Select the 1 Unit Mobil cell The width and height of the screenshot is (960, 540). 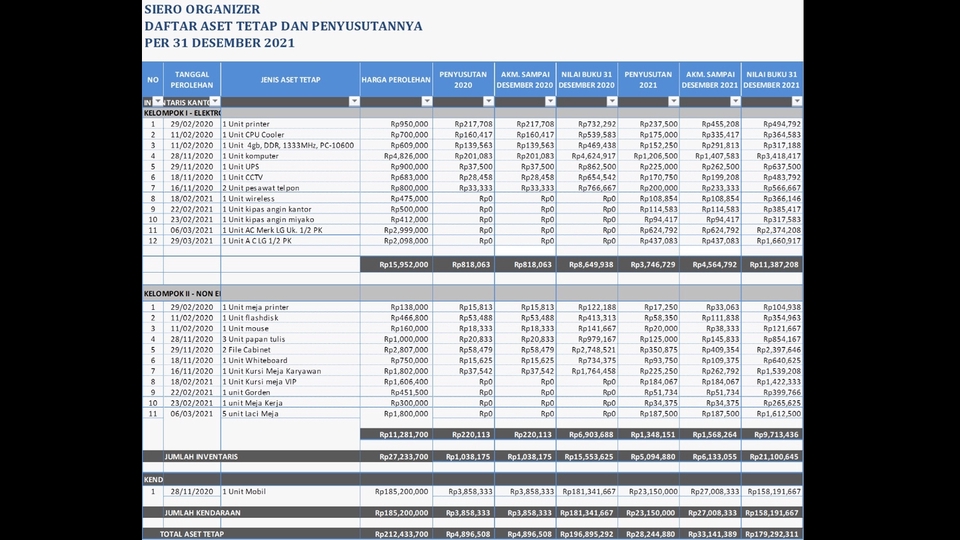click(290, 492)
